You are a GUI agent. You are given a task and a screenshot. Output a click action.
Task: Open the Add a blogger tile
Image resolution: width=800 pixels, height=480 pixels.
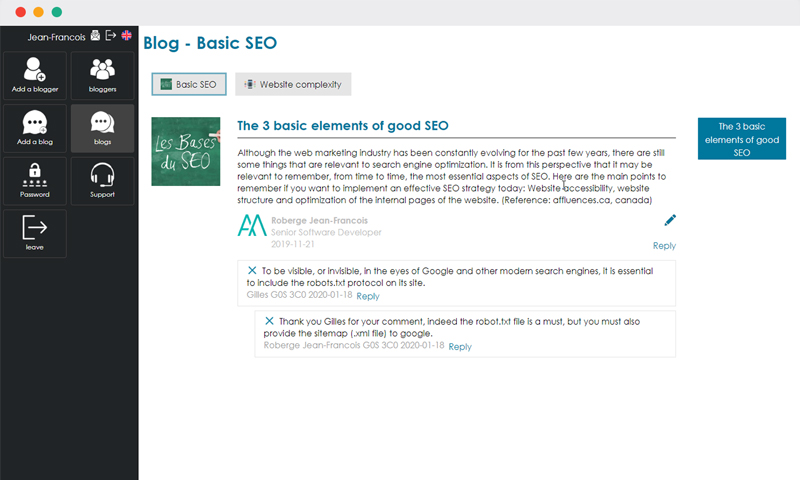coord(35,75)
